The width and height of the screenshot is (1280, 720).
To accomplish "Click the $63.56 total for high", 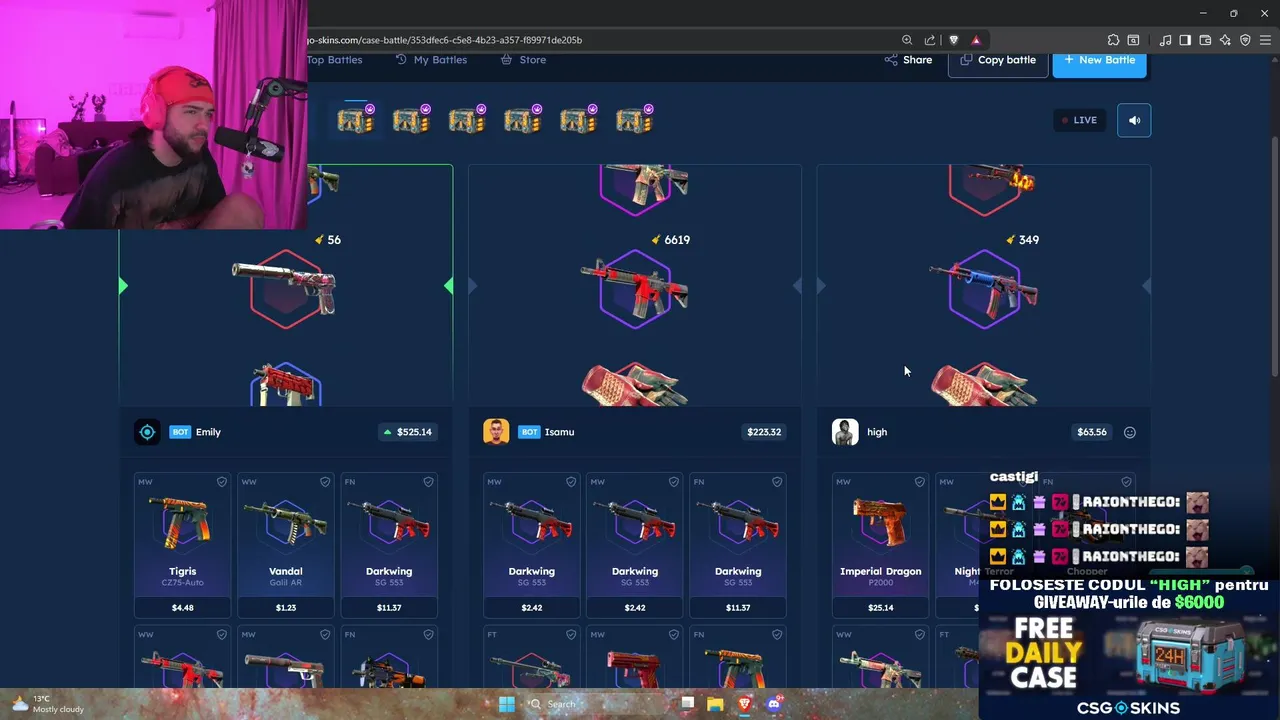I will (1092, 432).
